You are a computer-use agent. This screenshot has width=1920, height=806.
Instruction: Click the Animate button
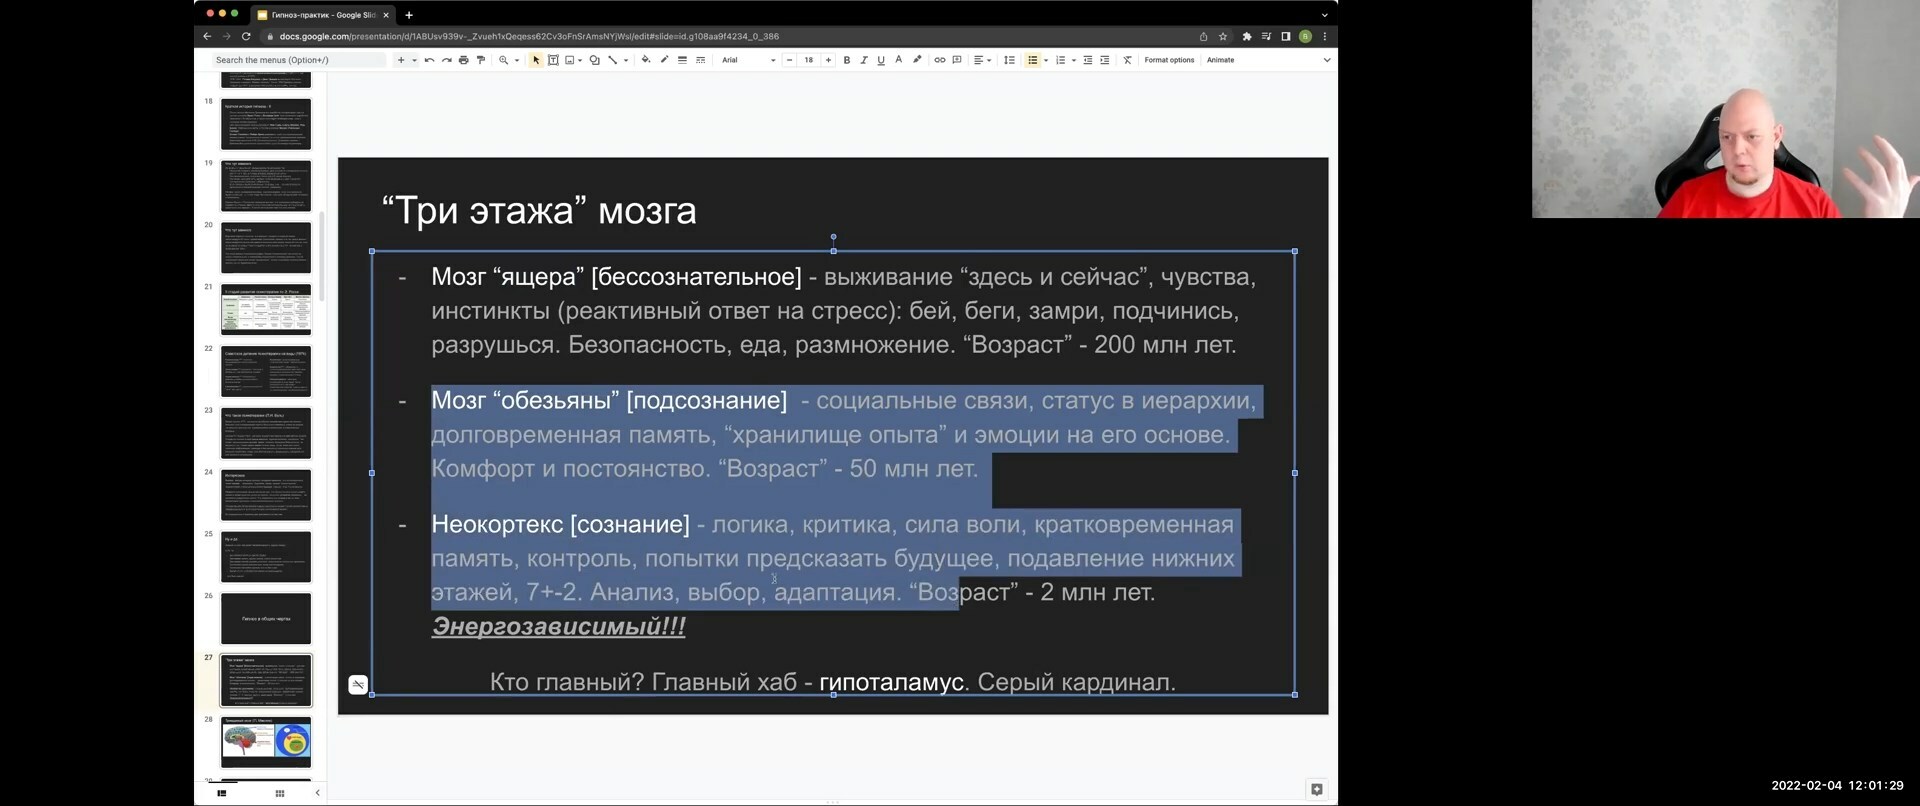tap(1220, 60)
